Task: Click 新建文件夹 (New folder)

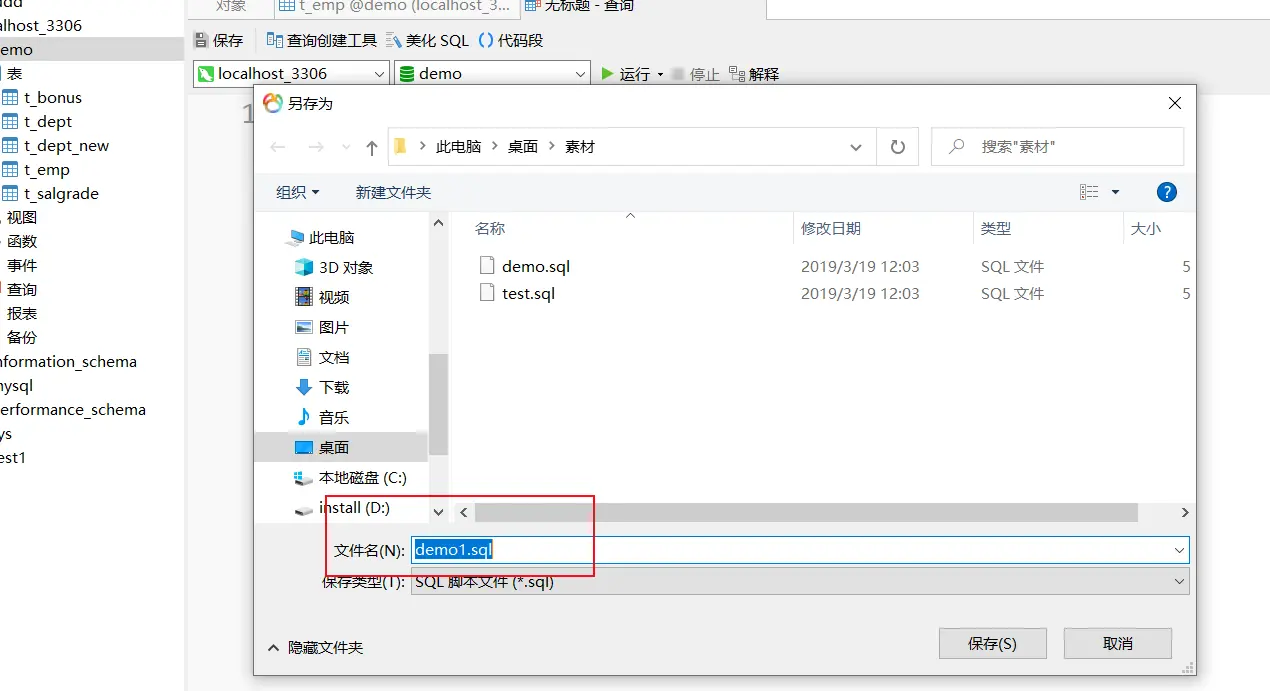Action: (x=393, y=192)
